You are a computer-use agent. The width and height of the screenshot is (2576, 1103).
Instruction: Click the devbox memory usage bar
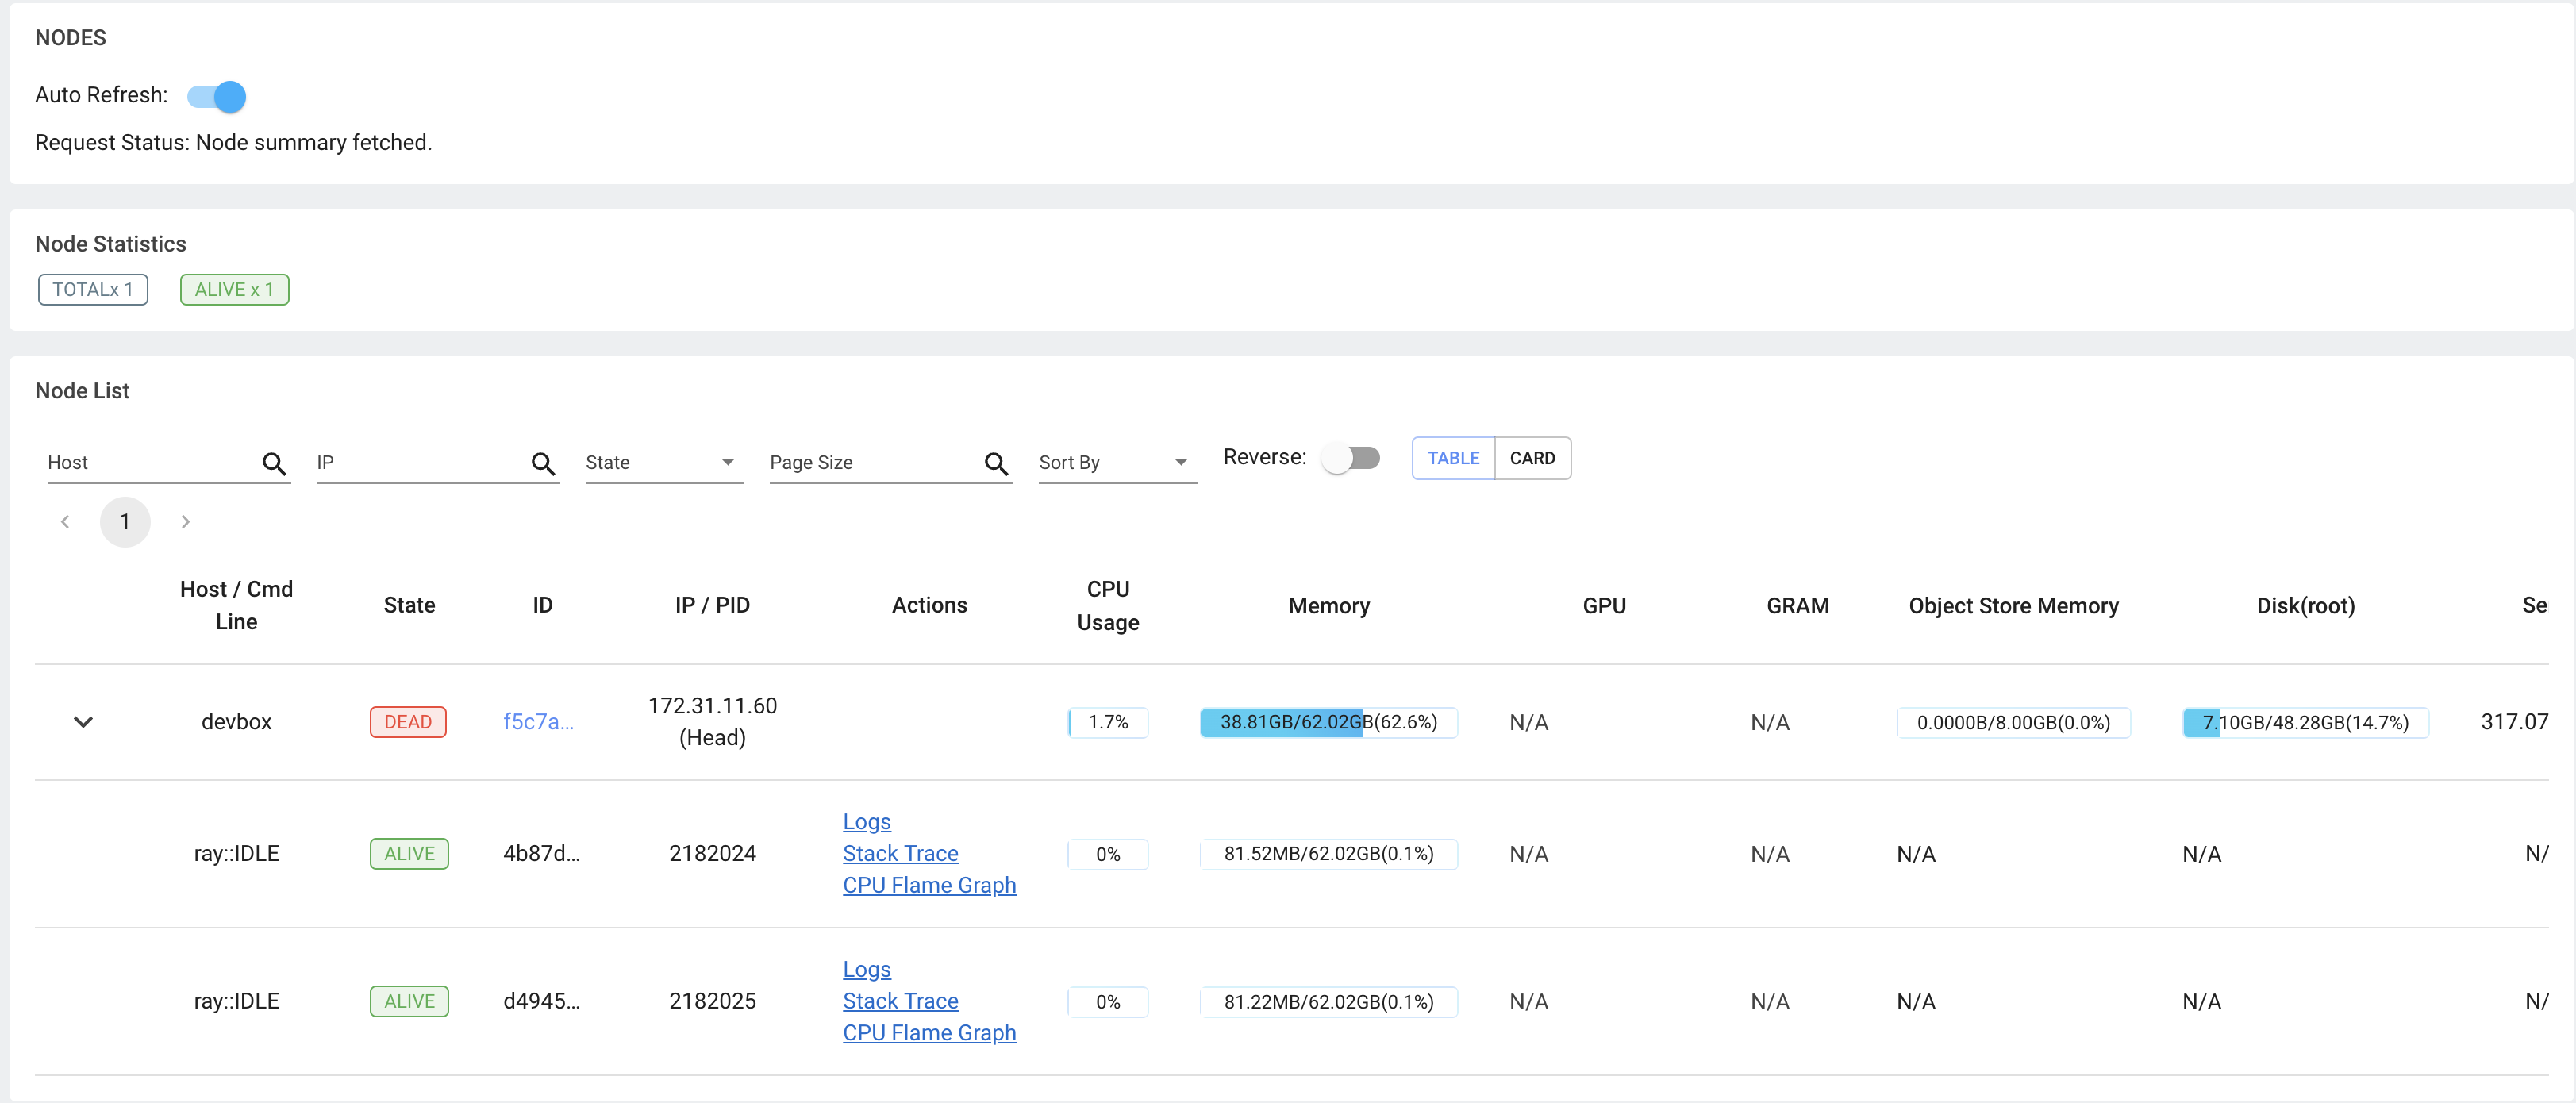click(x=1328, y=722)
